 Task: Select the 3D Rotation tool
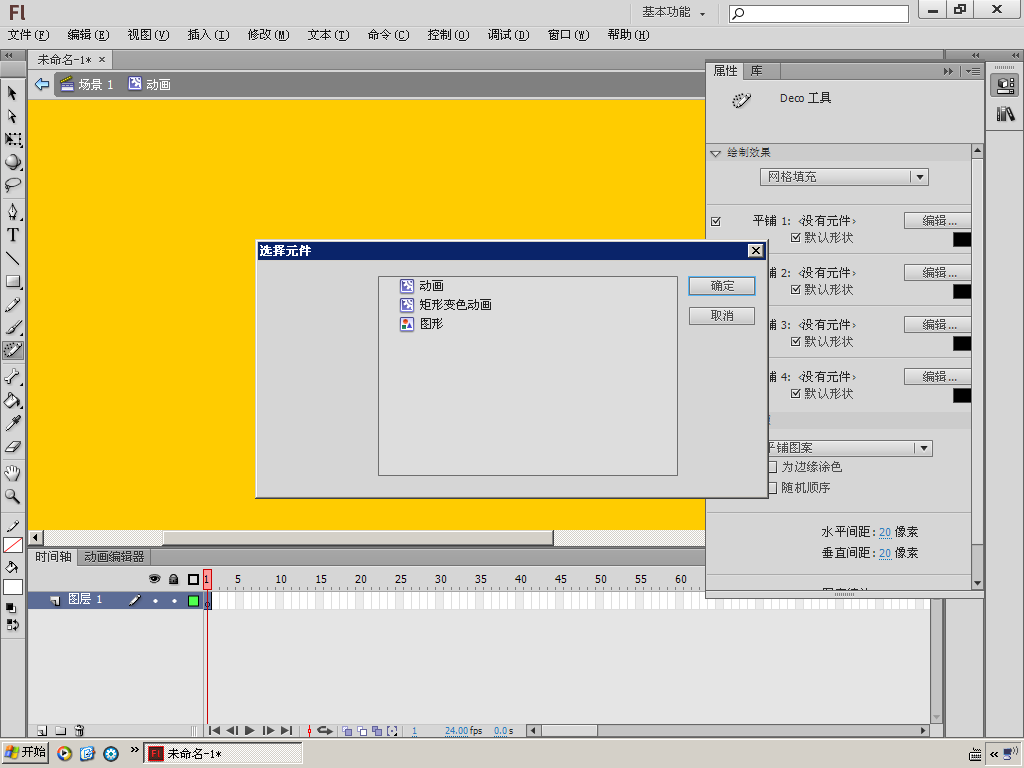(12, 162)
